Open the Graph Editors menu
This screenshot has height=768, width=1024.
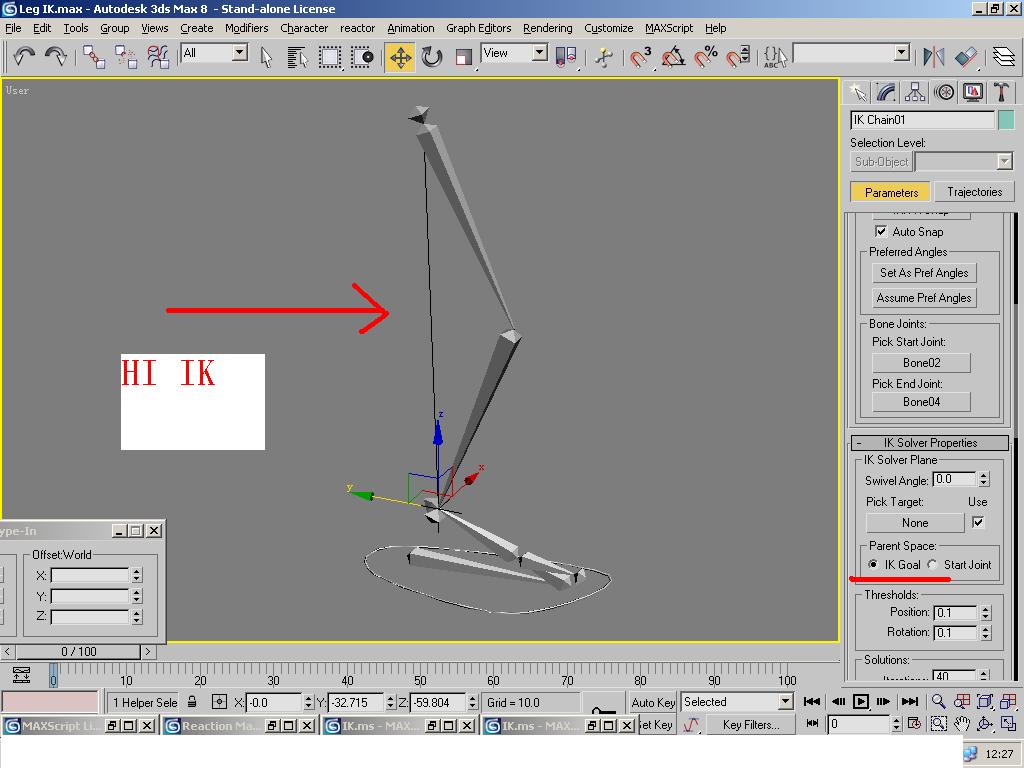[x=478, y=28]
